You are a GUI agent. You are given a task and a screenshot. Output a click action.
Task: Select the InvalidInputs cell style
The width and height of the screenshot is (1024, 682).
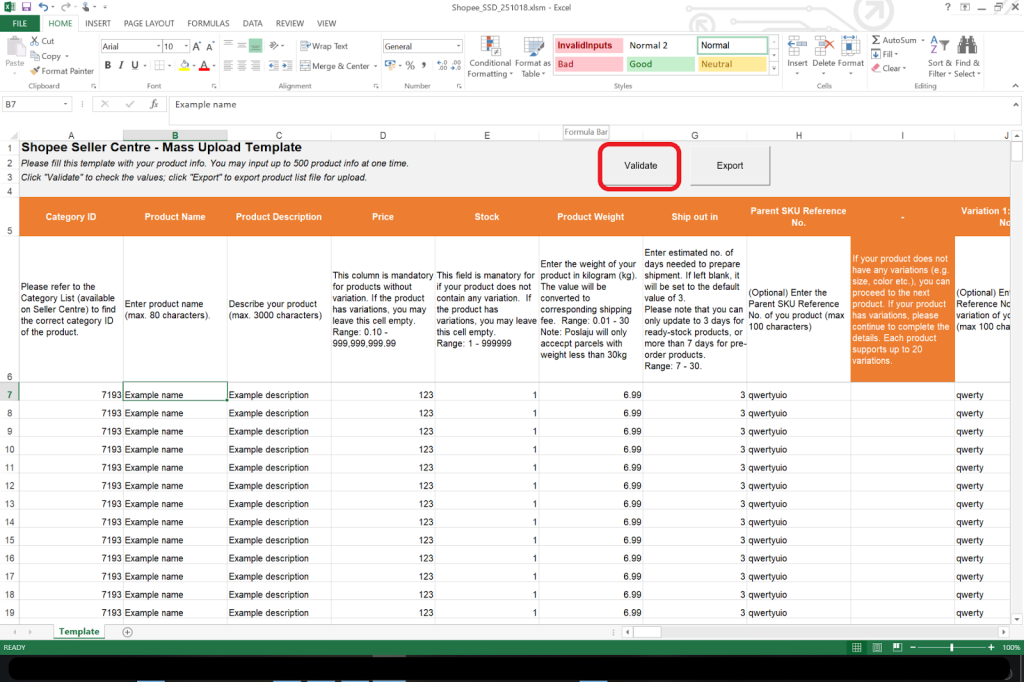pyautogui.click(x=588, y=46)
